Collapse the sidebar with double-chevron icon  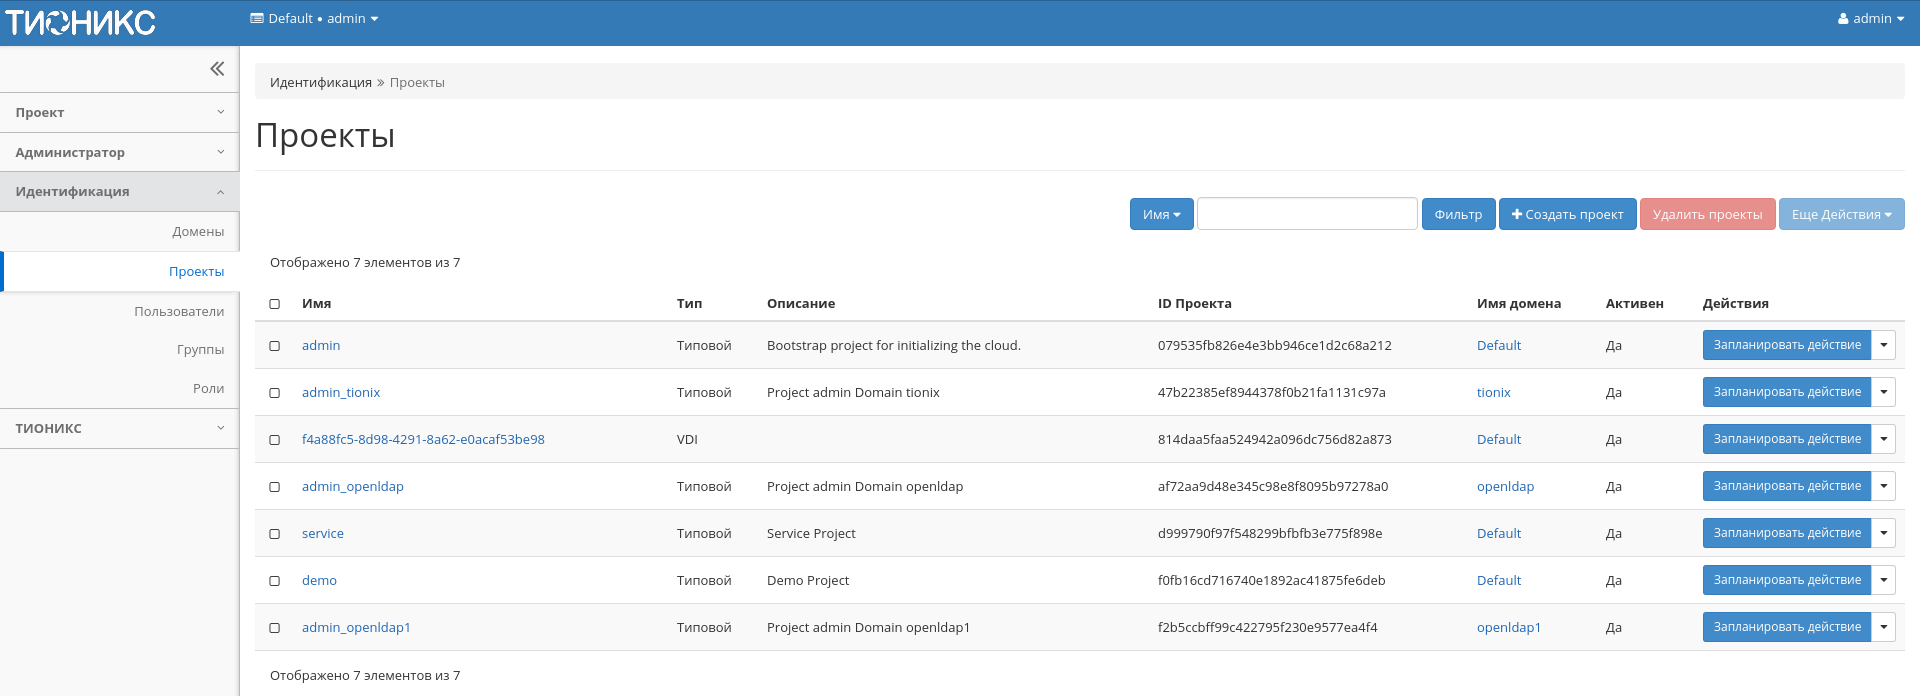click(x=217, y=69)
